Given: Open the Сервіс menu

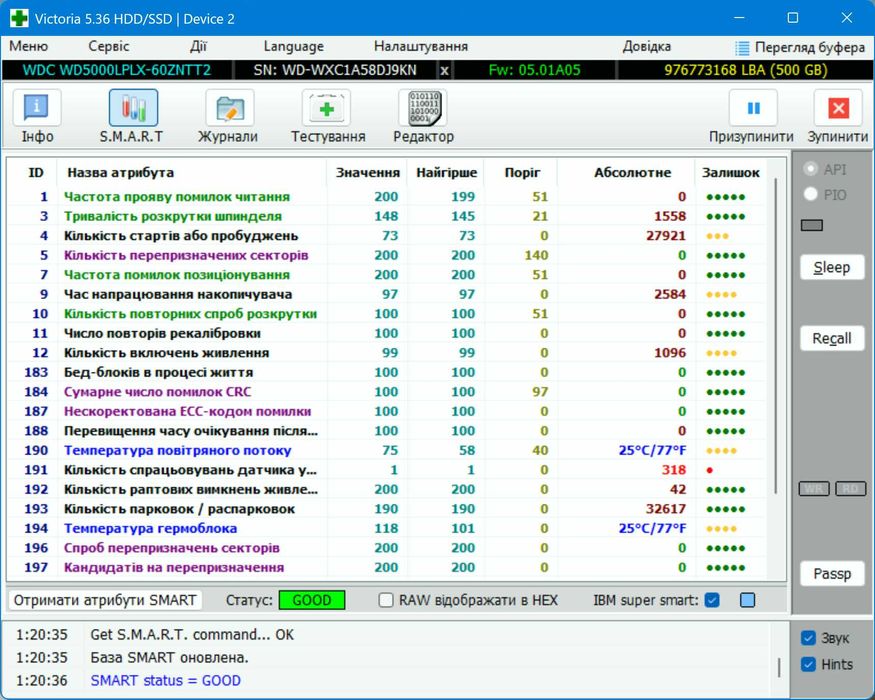Looking at the screenshot, I should (109, 46).
